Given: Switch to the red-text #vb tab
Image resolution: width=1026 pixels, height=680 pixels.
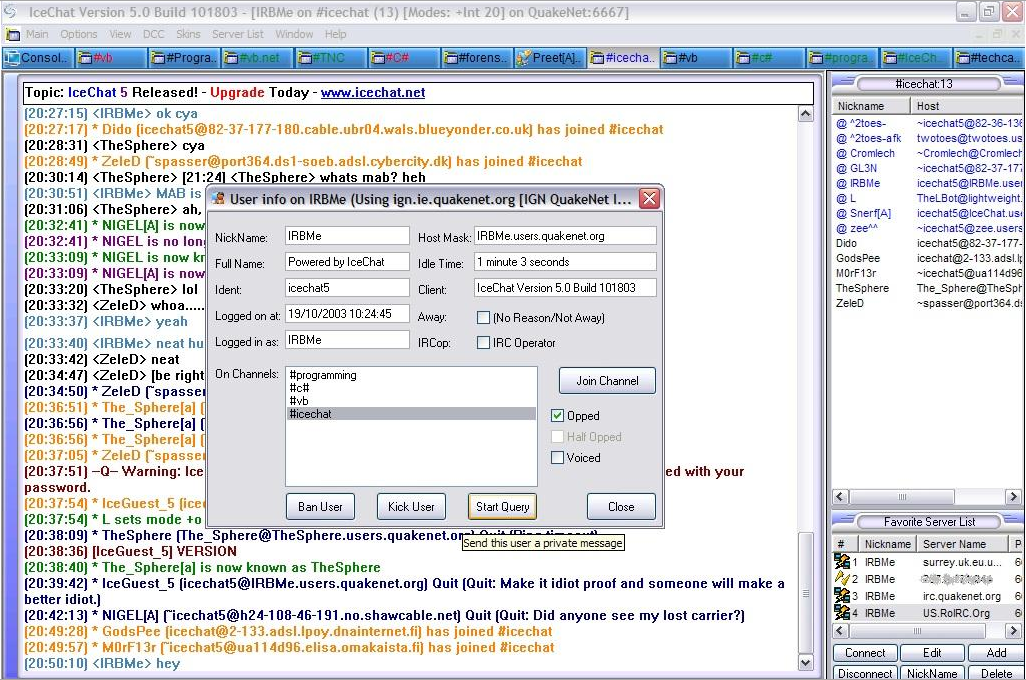Looking at the screenshot, I should (111, 58).
